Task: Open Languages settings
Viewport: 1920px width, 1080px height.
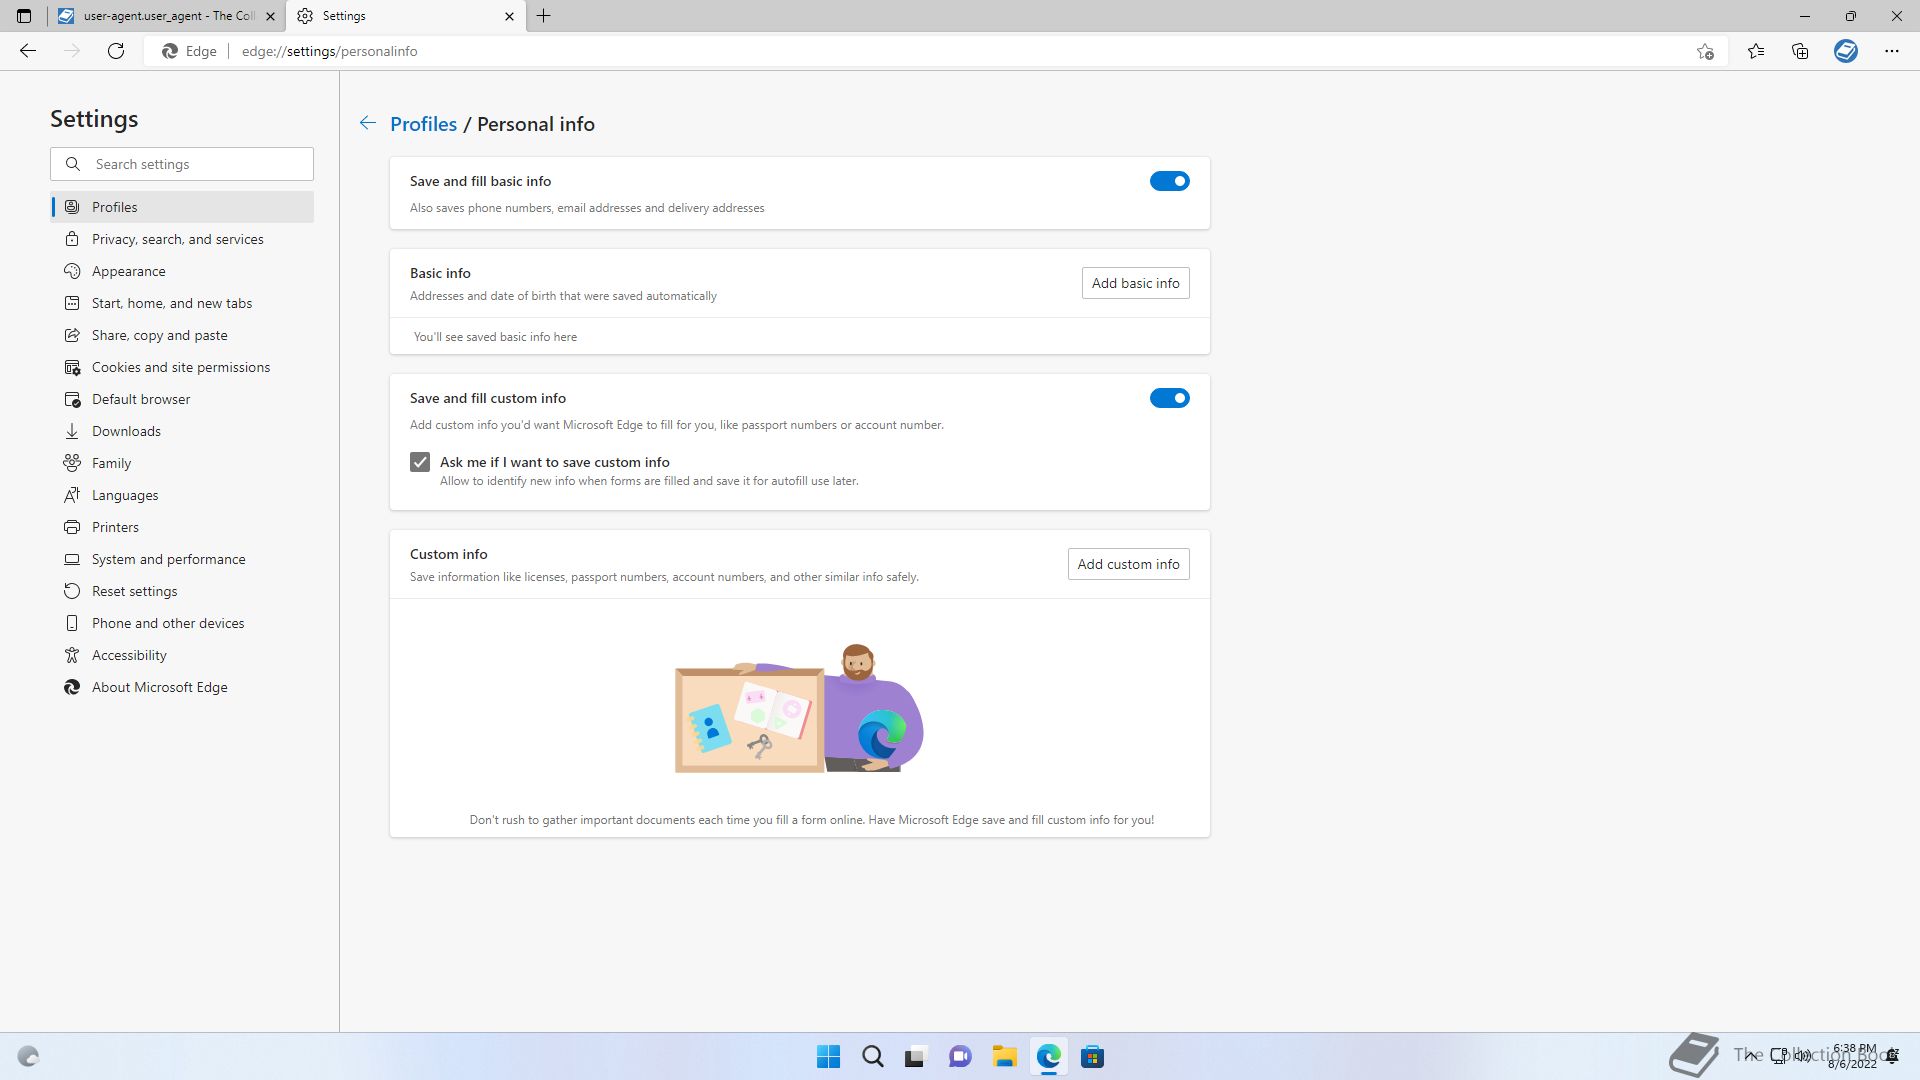Action: [182, 495]
